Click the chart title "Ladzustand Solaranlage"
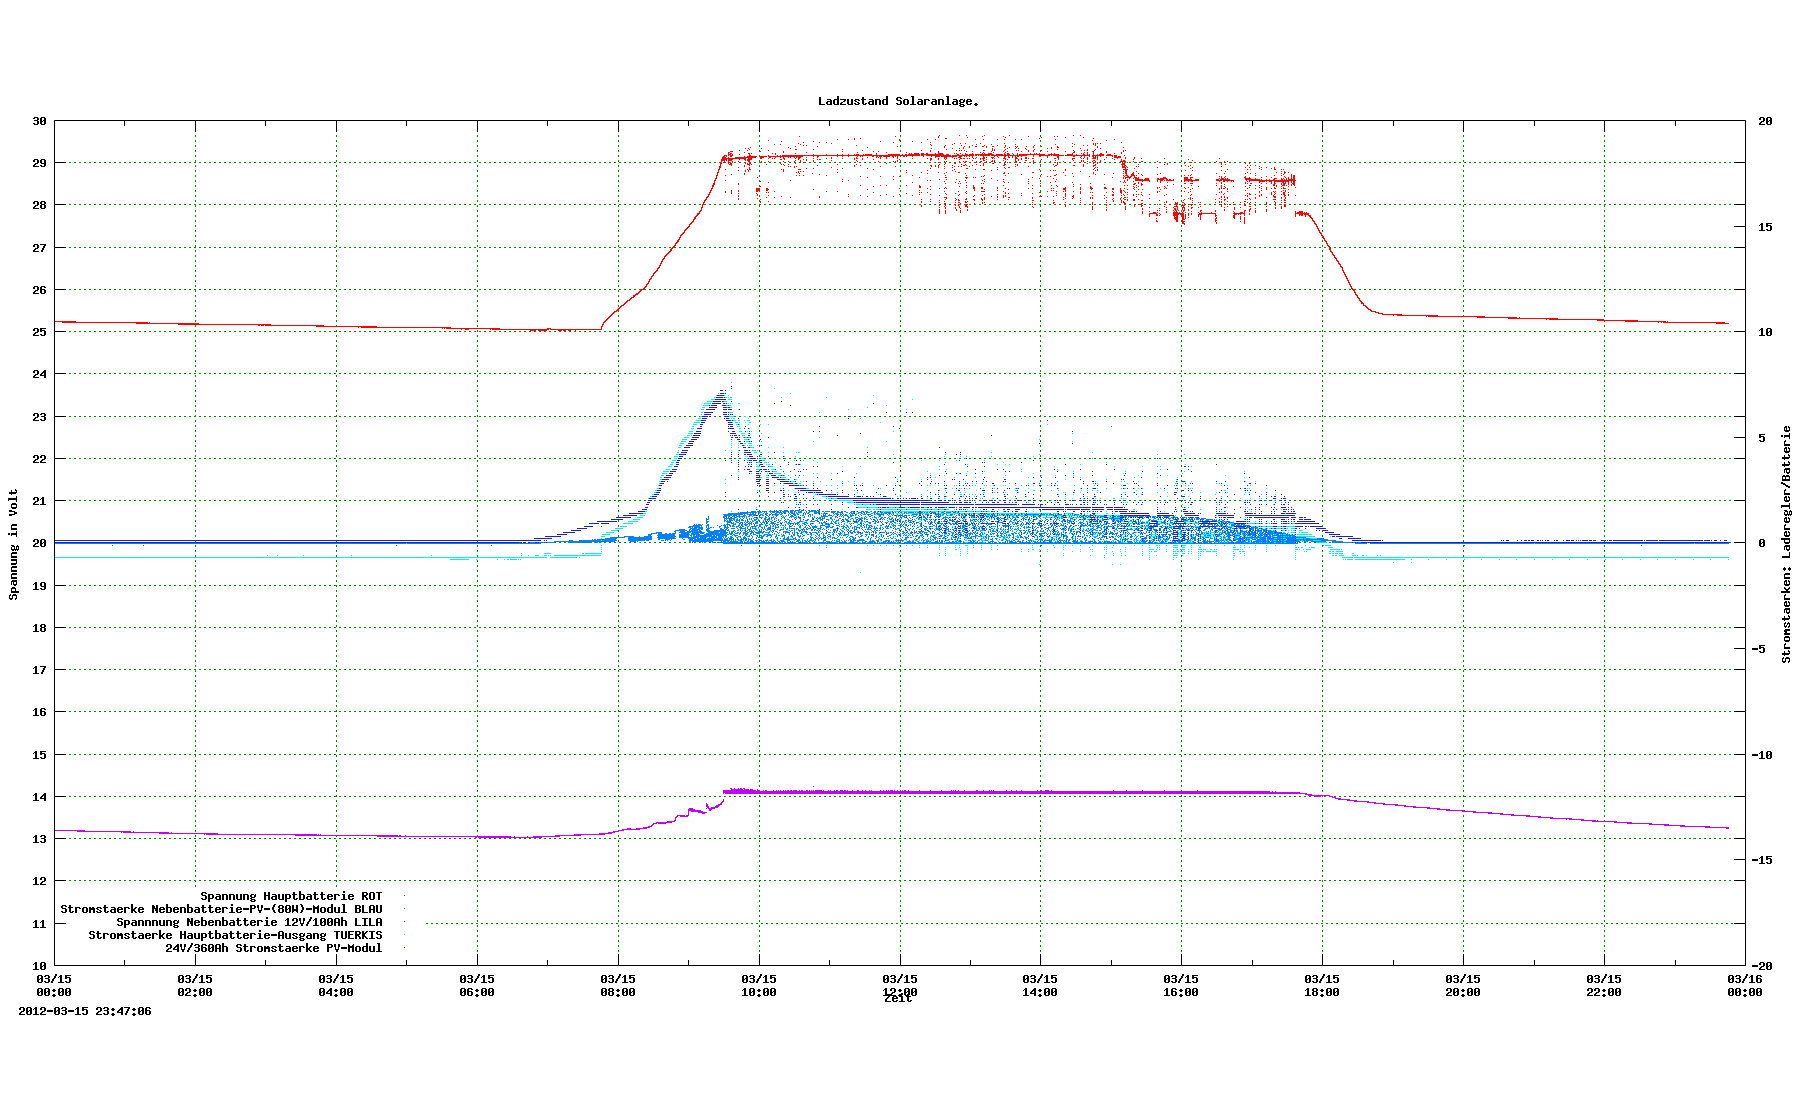The width and height of the screenshot is (1800, 1100). coord(897,101)
